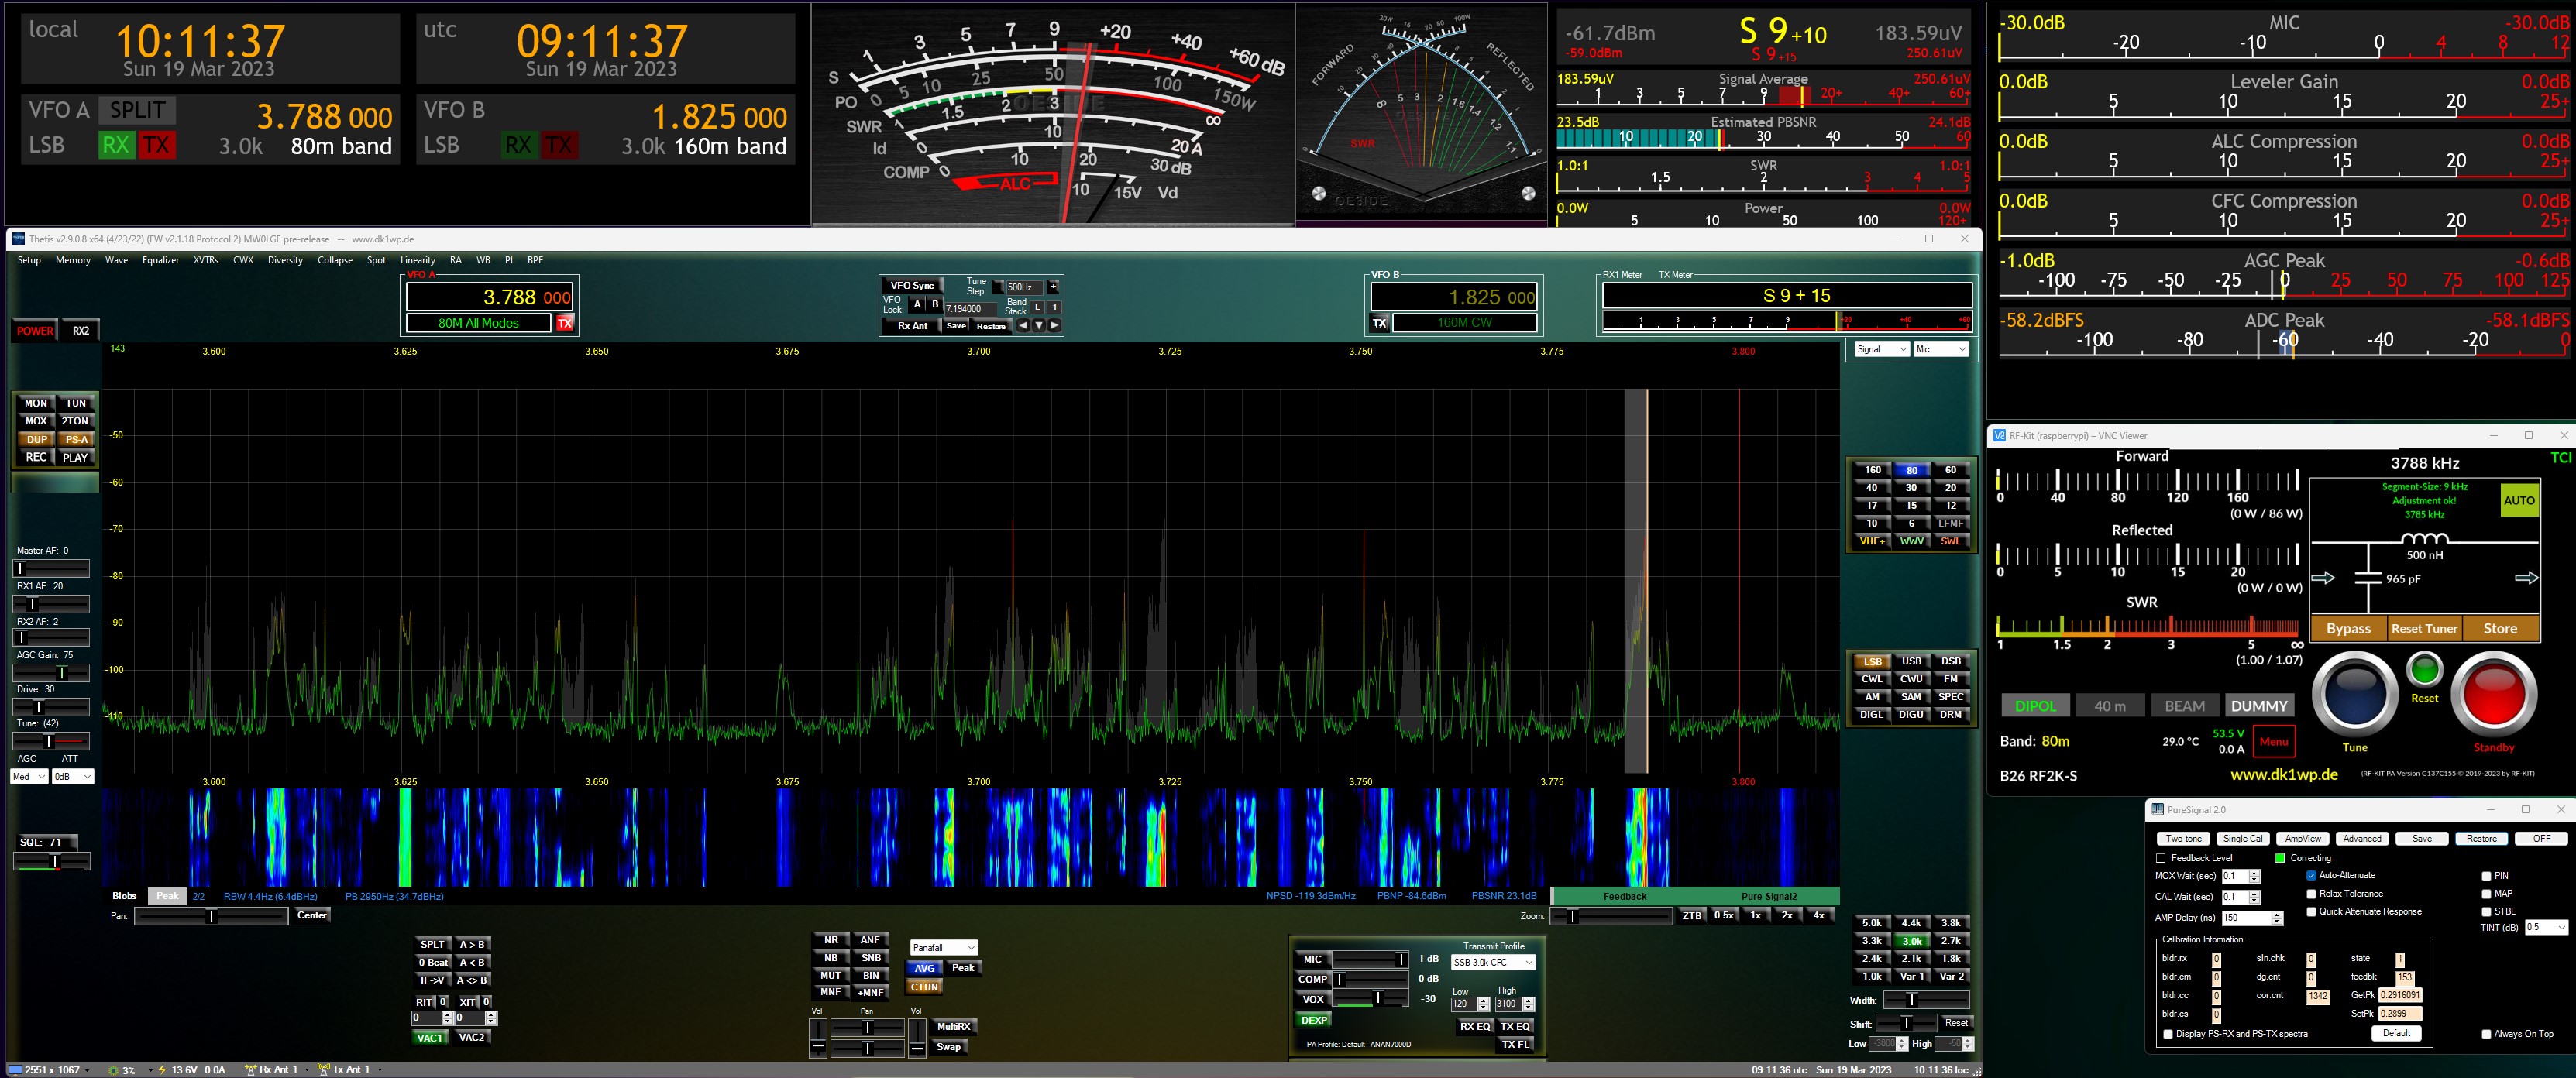The image size is (2576, 1078).
Task: Click the Two-tone button in PureSignal
Action: tap(2183, 839)
